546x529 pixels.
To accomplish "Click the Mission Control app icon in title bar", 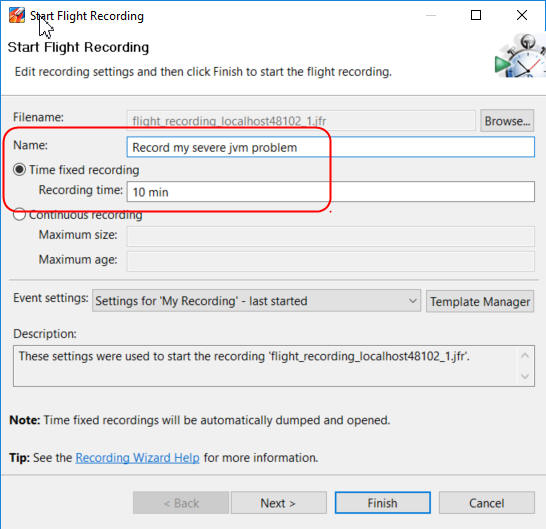I will coord(17,15).
